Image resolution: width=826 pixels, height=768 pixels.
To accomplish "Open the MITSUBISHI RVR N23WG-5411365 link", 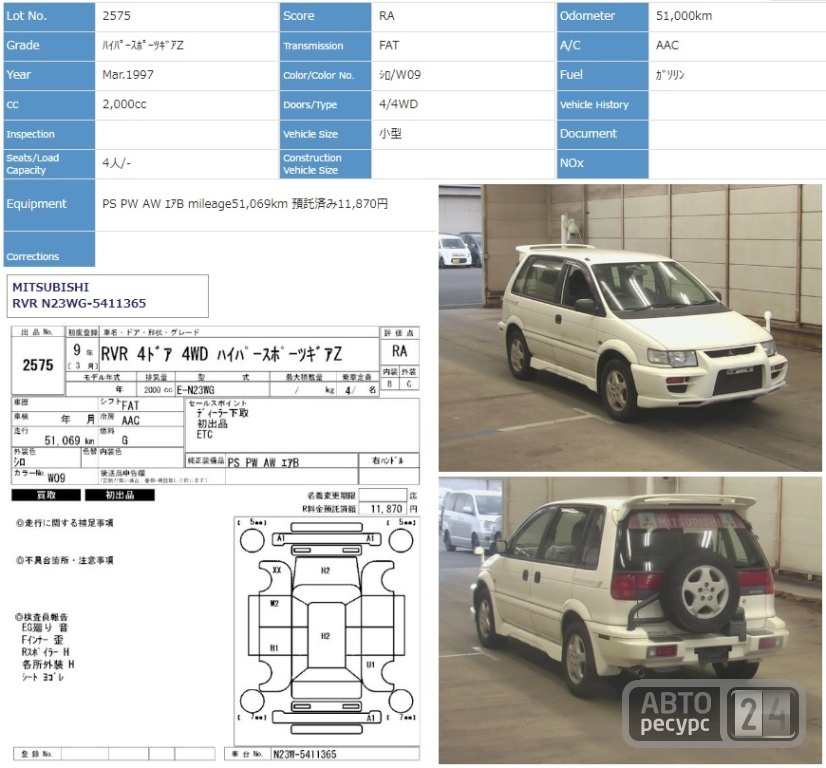I will point(79,296).
